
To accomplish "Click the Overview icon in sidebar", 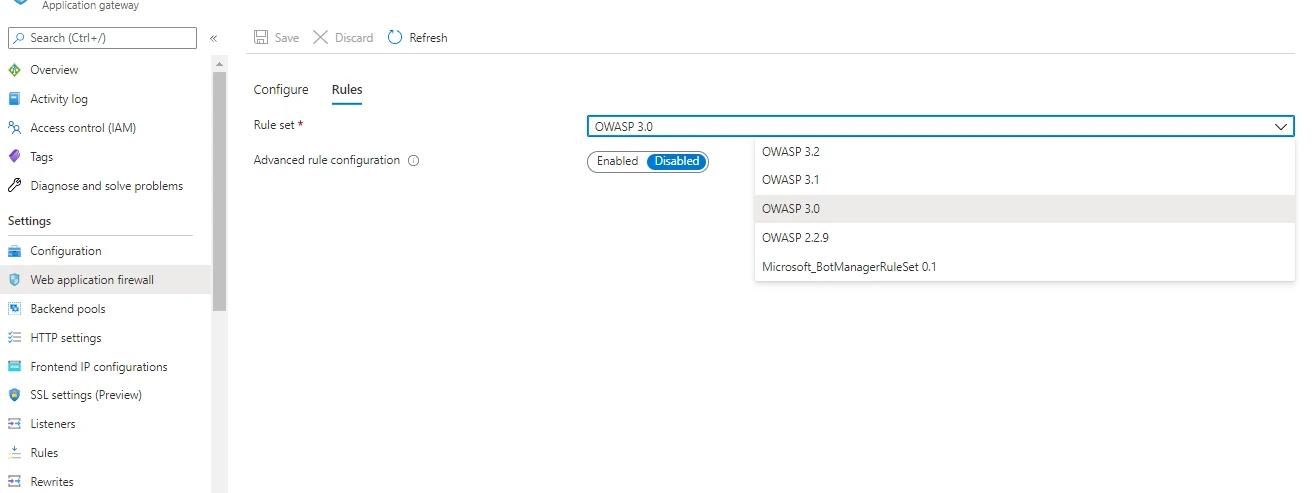I will pos(14,70).
